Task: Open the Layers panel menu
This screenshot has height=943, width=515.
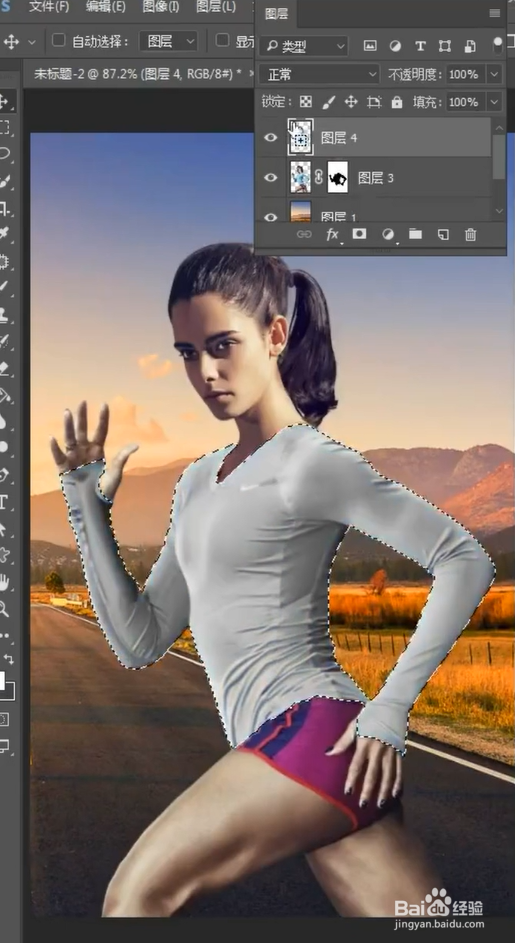Action: (x=495, y=13)
